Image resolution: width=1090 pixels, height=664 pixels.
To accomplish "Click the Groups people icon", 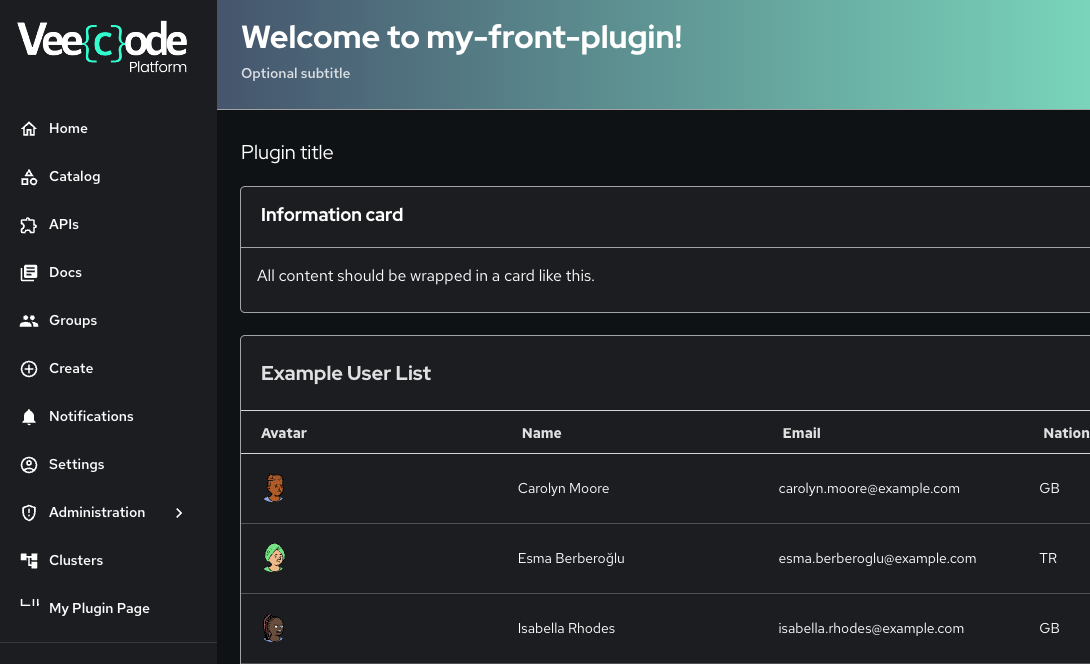I will pyautogui.click(x=29, y=321).
